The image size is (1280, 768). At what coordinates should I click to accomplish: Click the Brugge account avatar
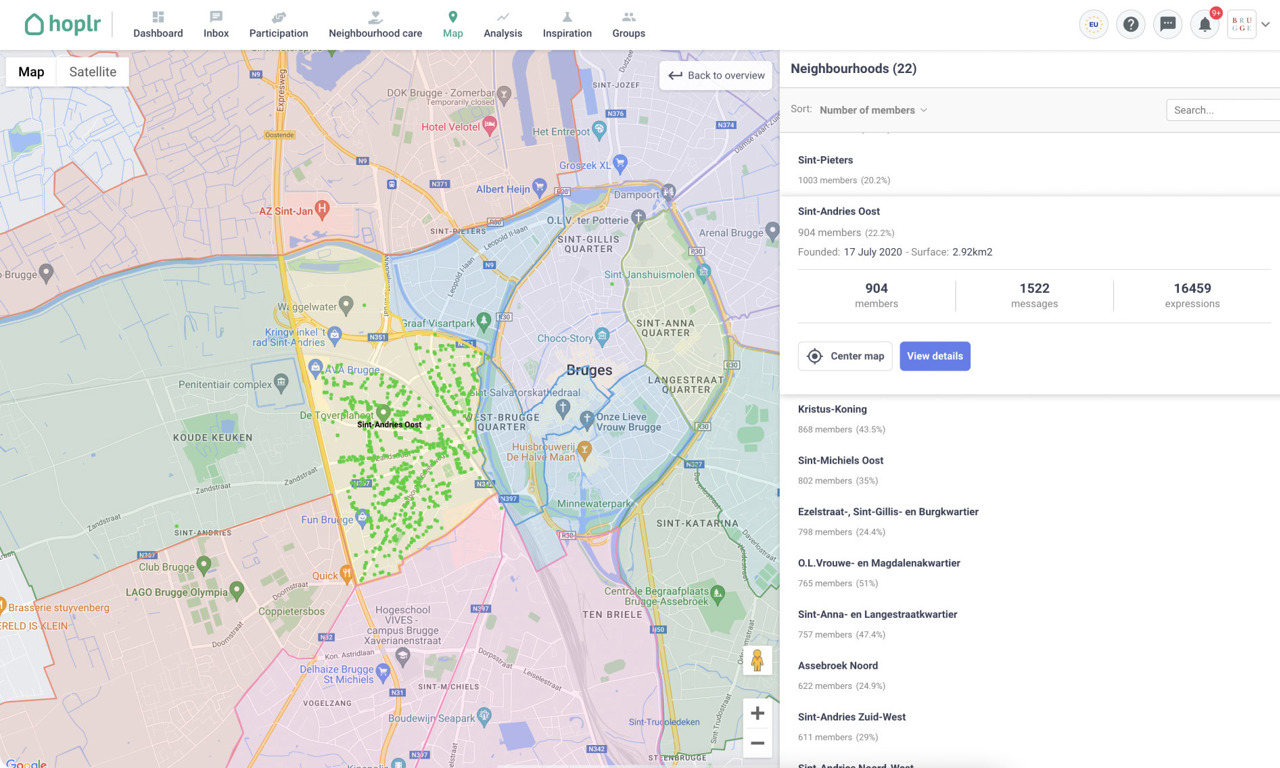tap(1241, 25)
